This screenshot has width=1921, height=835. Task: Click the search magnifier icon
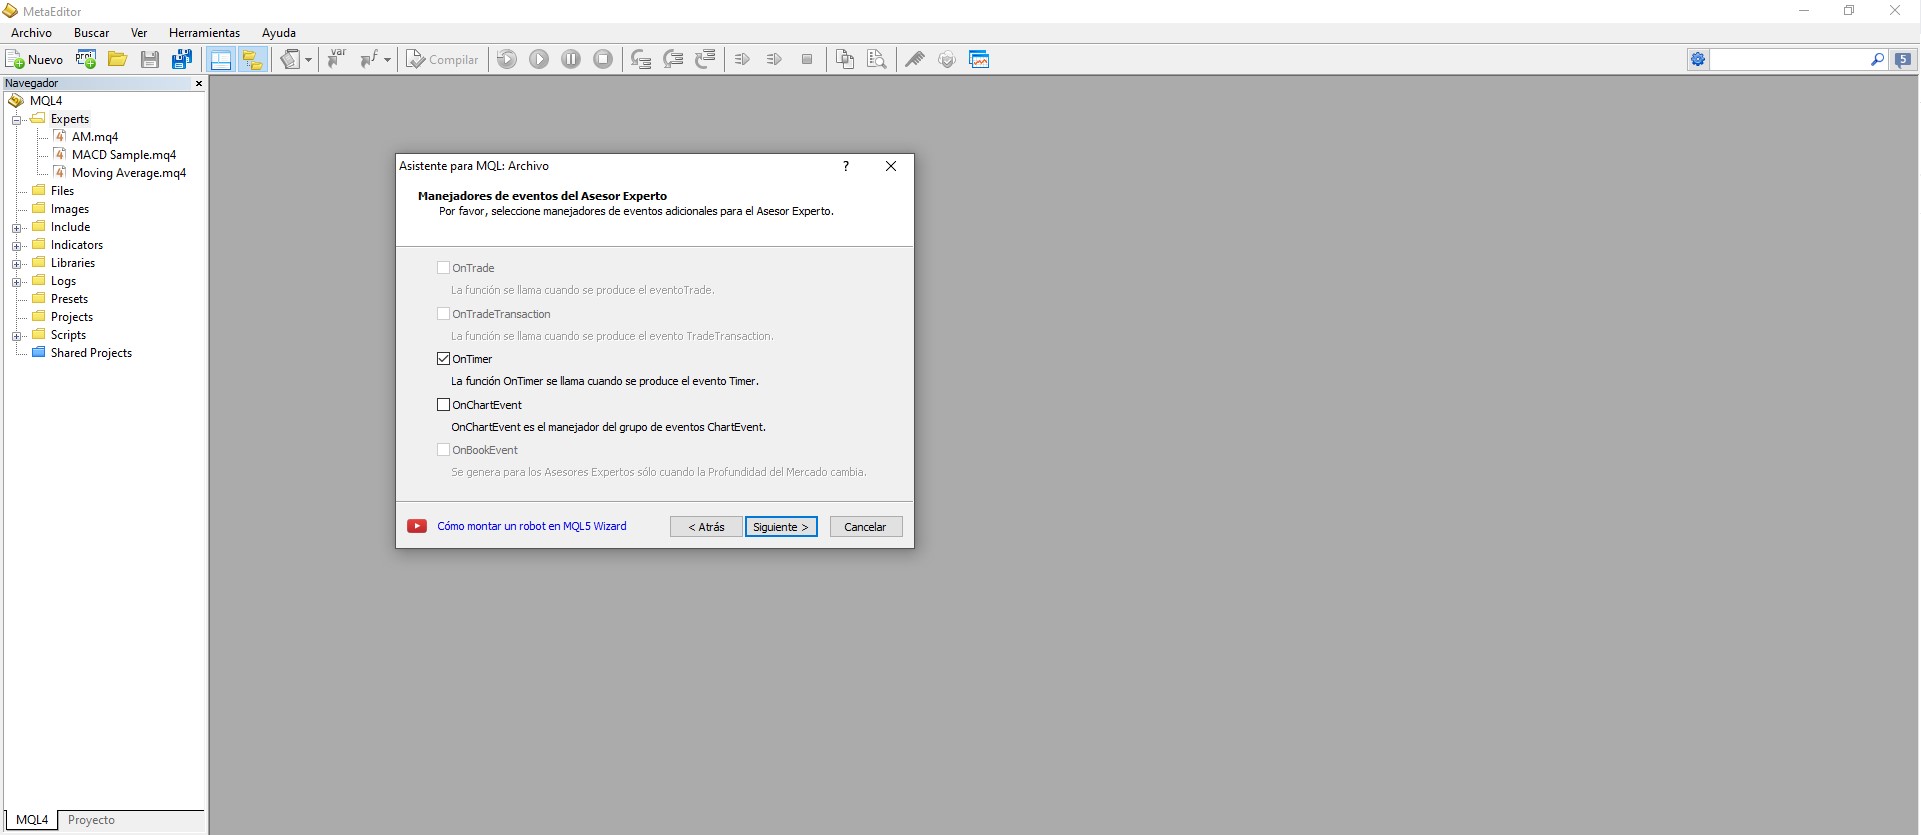point(1877,60)
